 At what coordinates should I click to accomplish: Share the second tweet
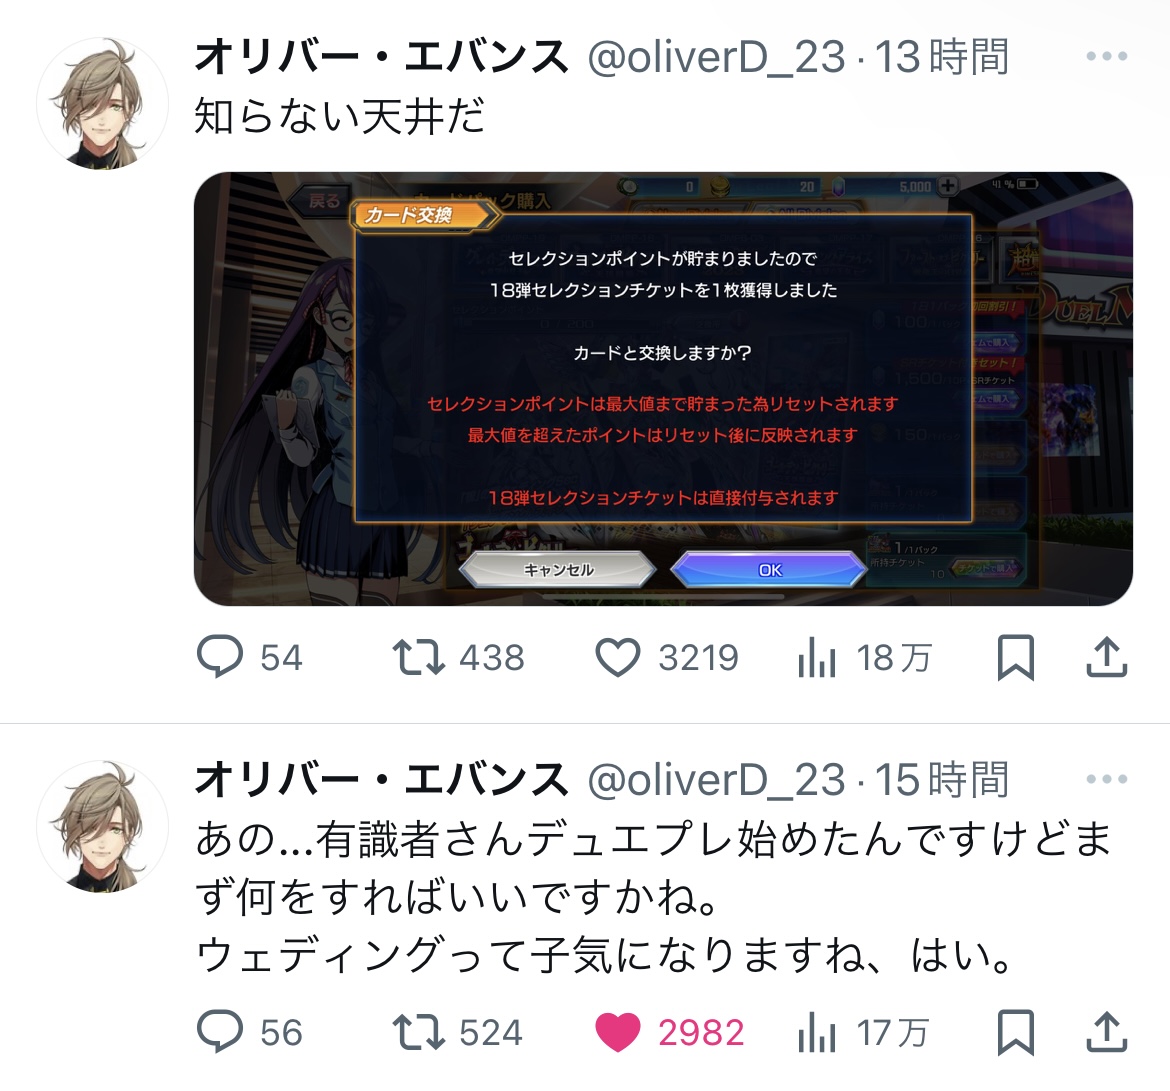1107,1033
